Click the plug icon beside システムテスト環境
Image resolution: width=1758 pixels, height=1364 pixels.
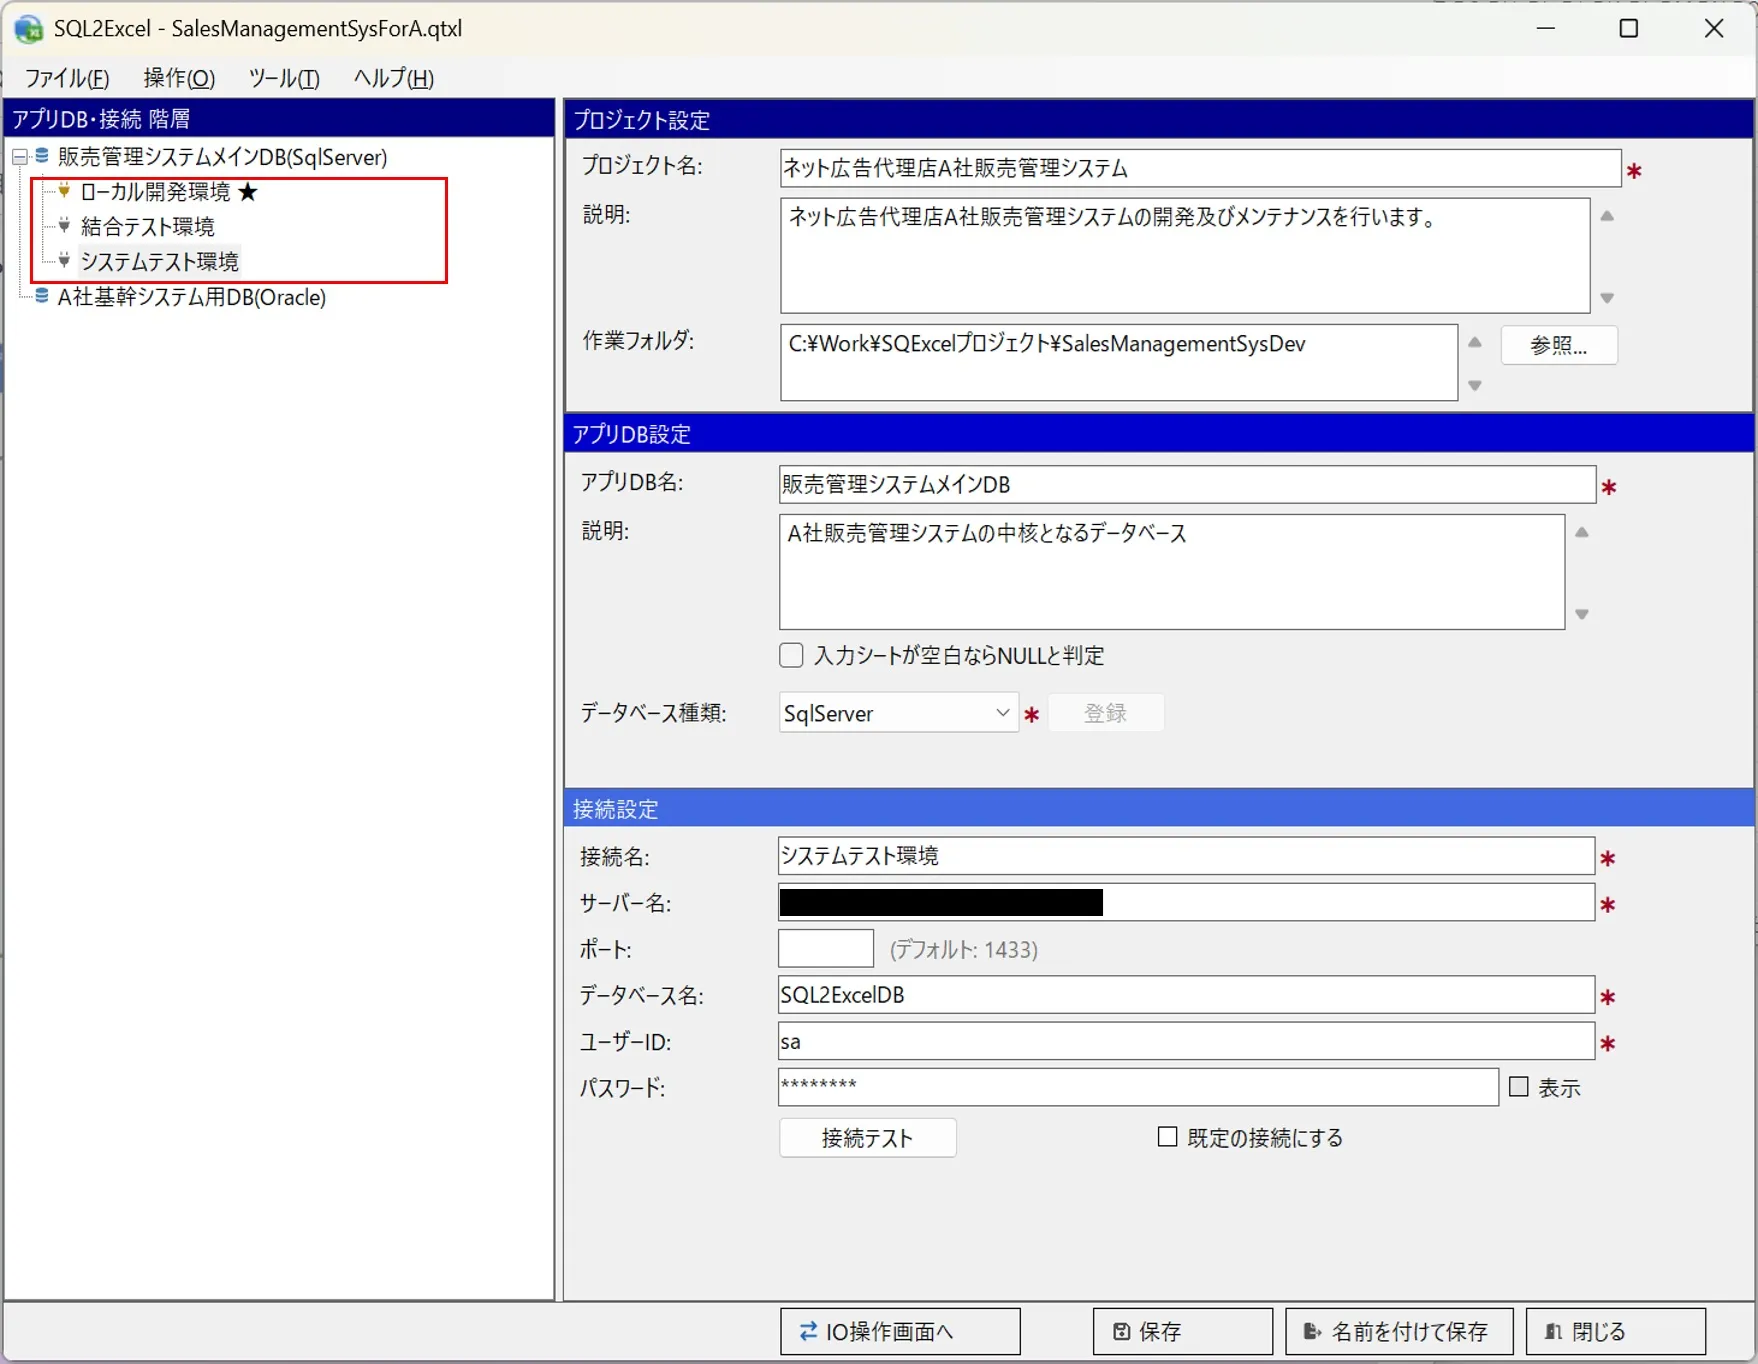click(65, 260)
